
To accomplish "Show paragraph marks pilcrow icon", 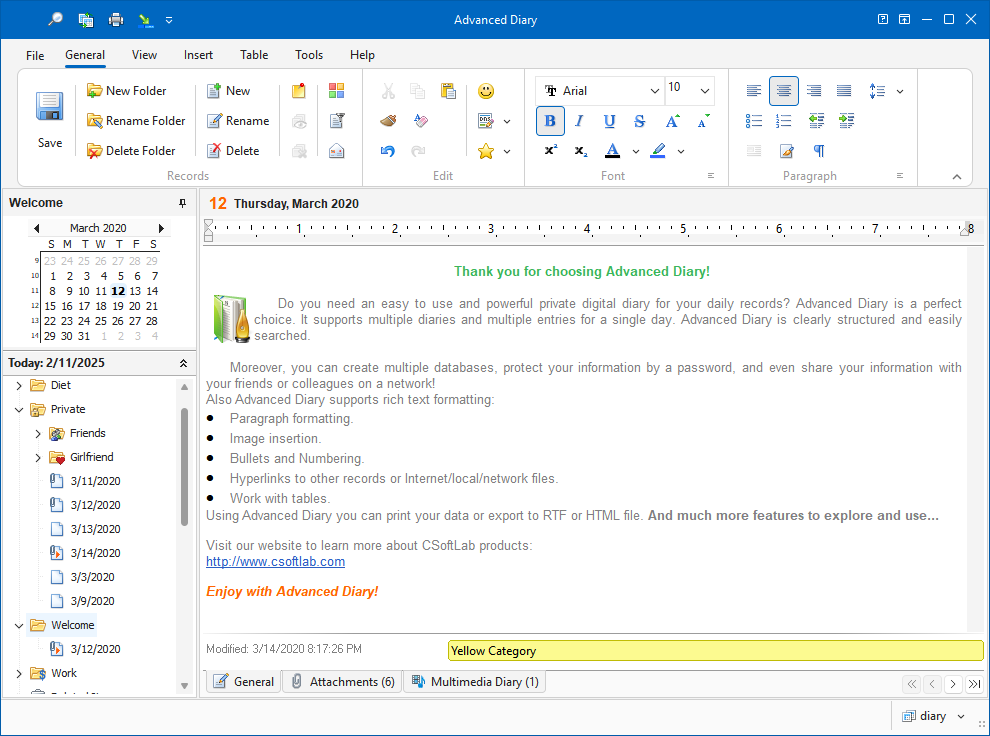I will click(819, 151).
